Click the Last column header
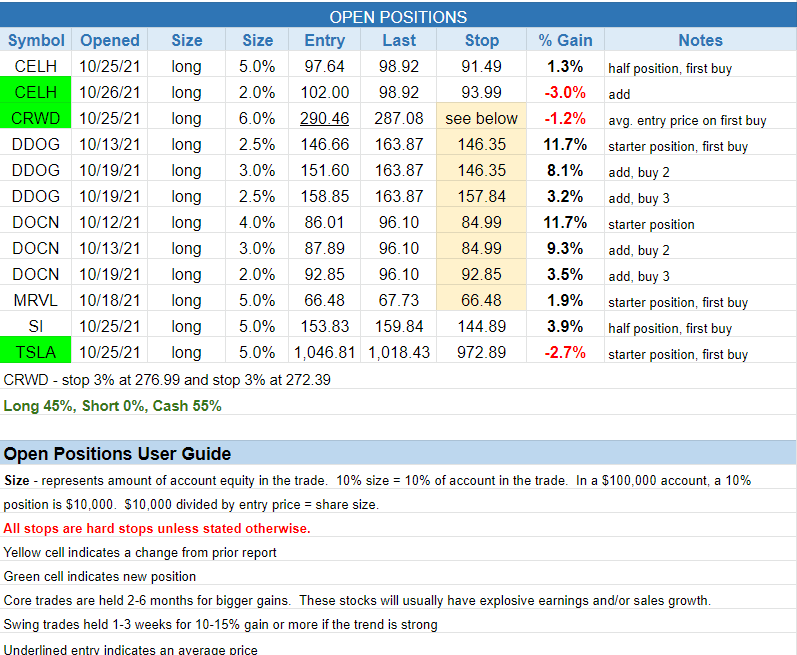This screenshot has width=797, height=655. coord(399,40)
